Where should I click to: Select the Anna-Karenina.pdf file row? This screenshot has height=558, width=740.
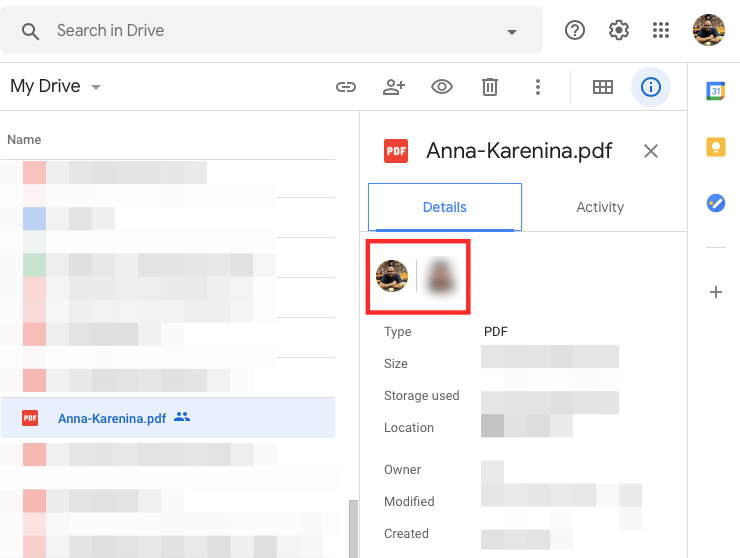(x=168, y=418)
